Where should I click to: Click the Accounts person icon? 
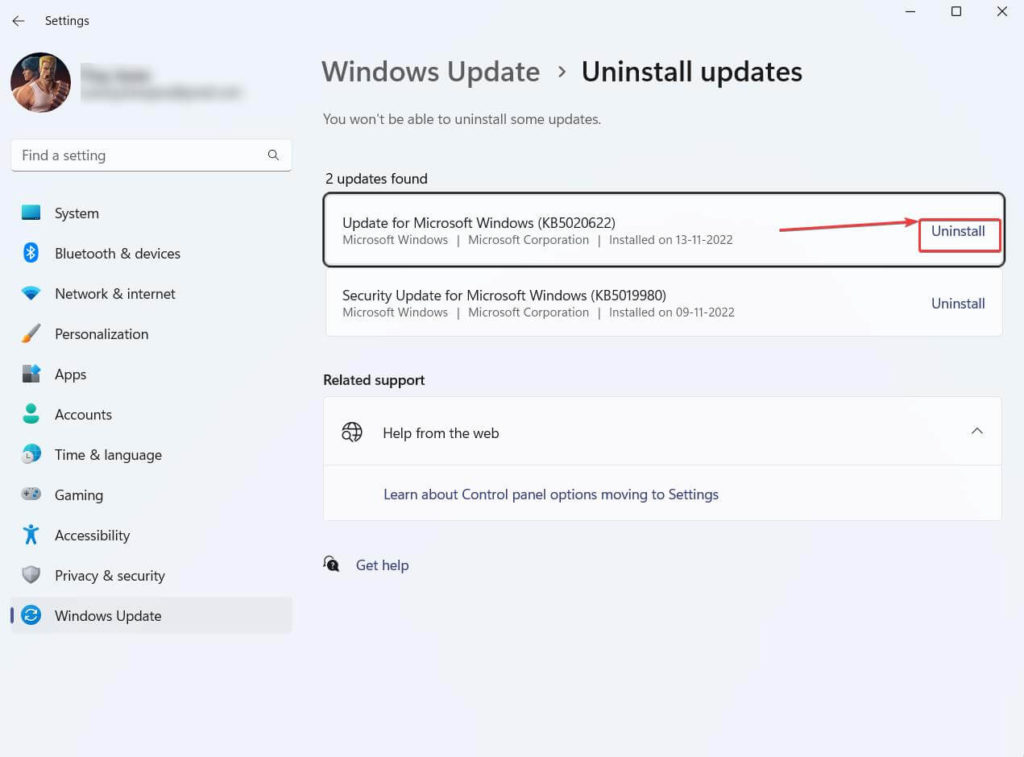(31, 413)
